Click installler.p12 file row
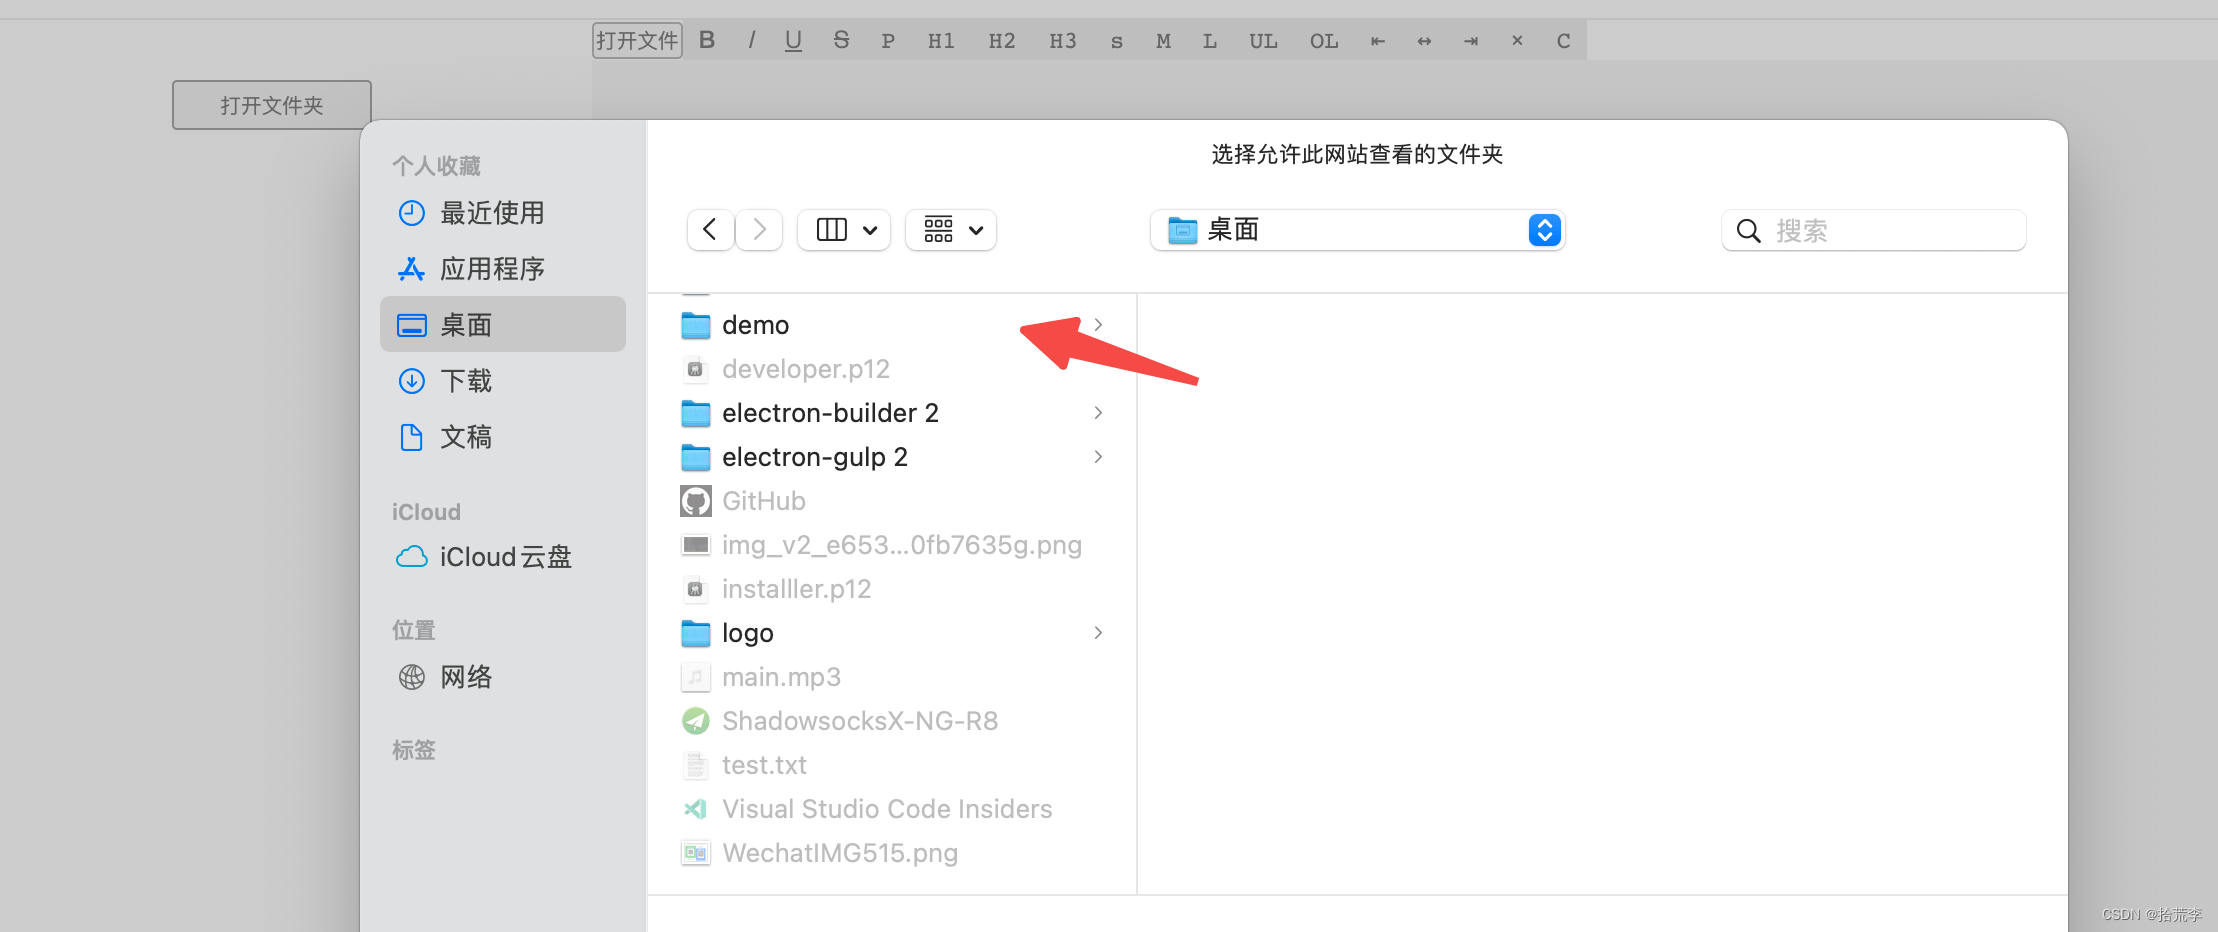2218x932 pixels. (893, 589)
